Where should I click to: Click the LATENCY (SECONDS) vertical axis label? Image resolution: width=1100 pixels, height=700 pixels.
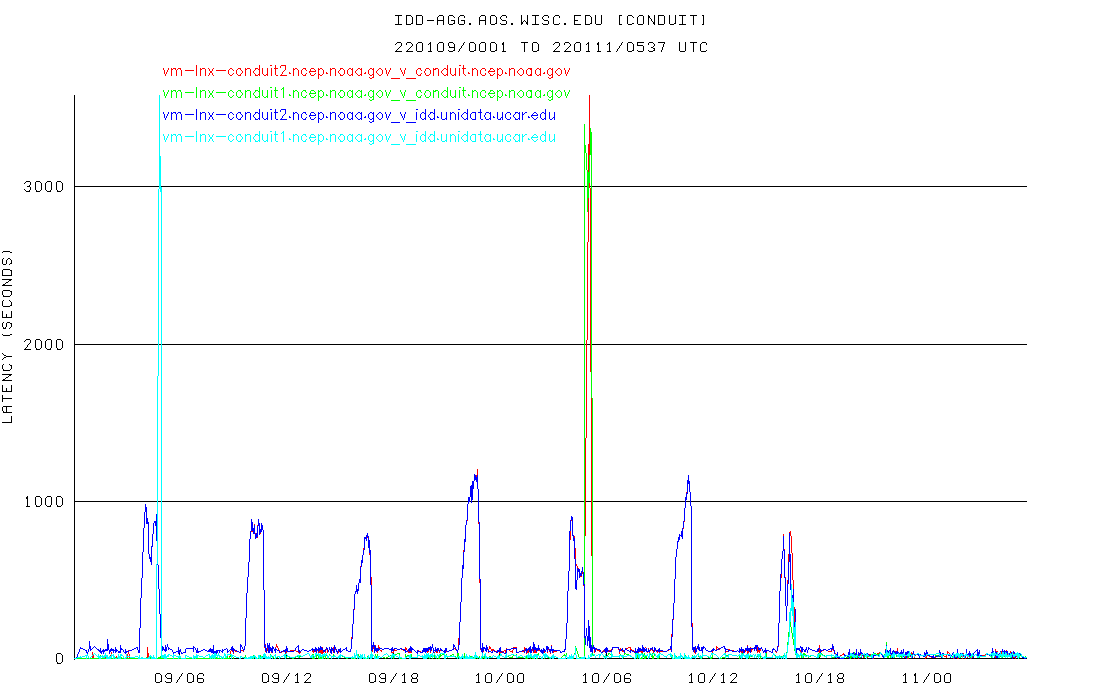click(9, 339)
